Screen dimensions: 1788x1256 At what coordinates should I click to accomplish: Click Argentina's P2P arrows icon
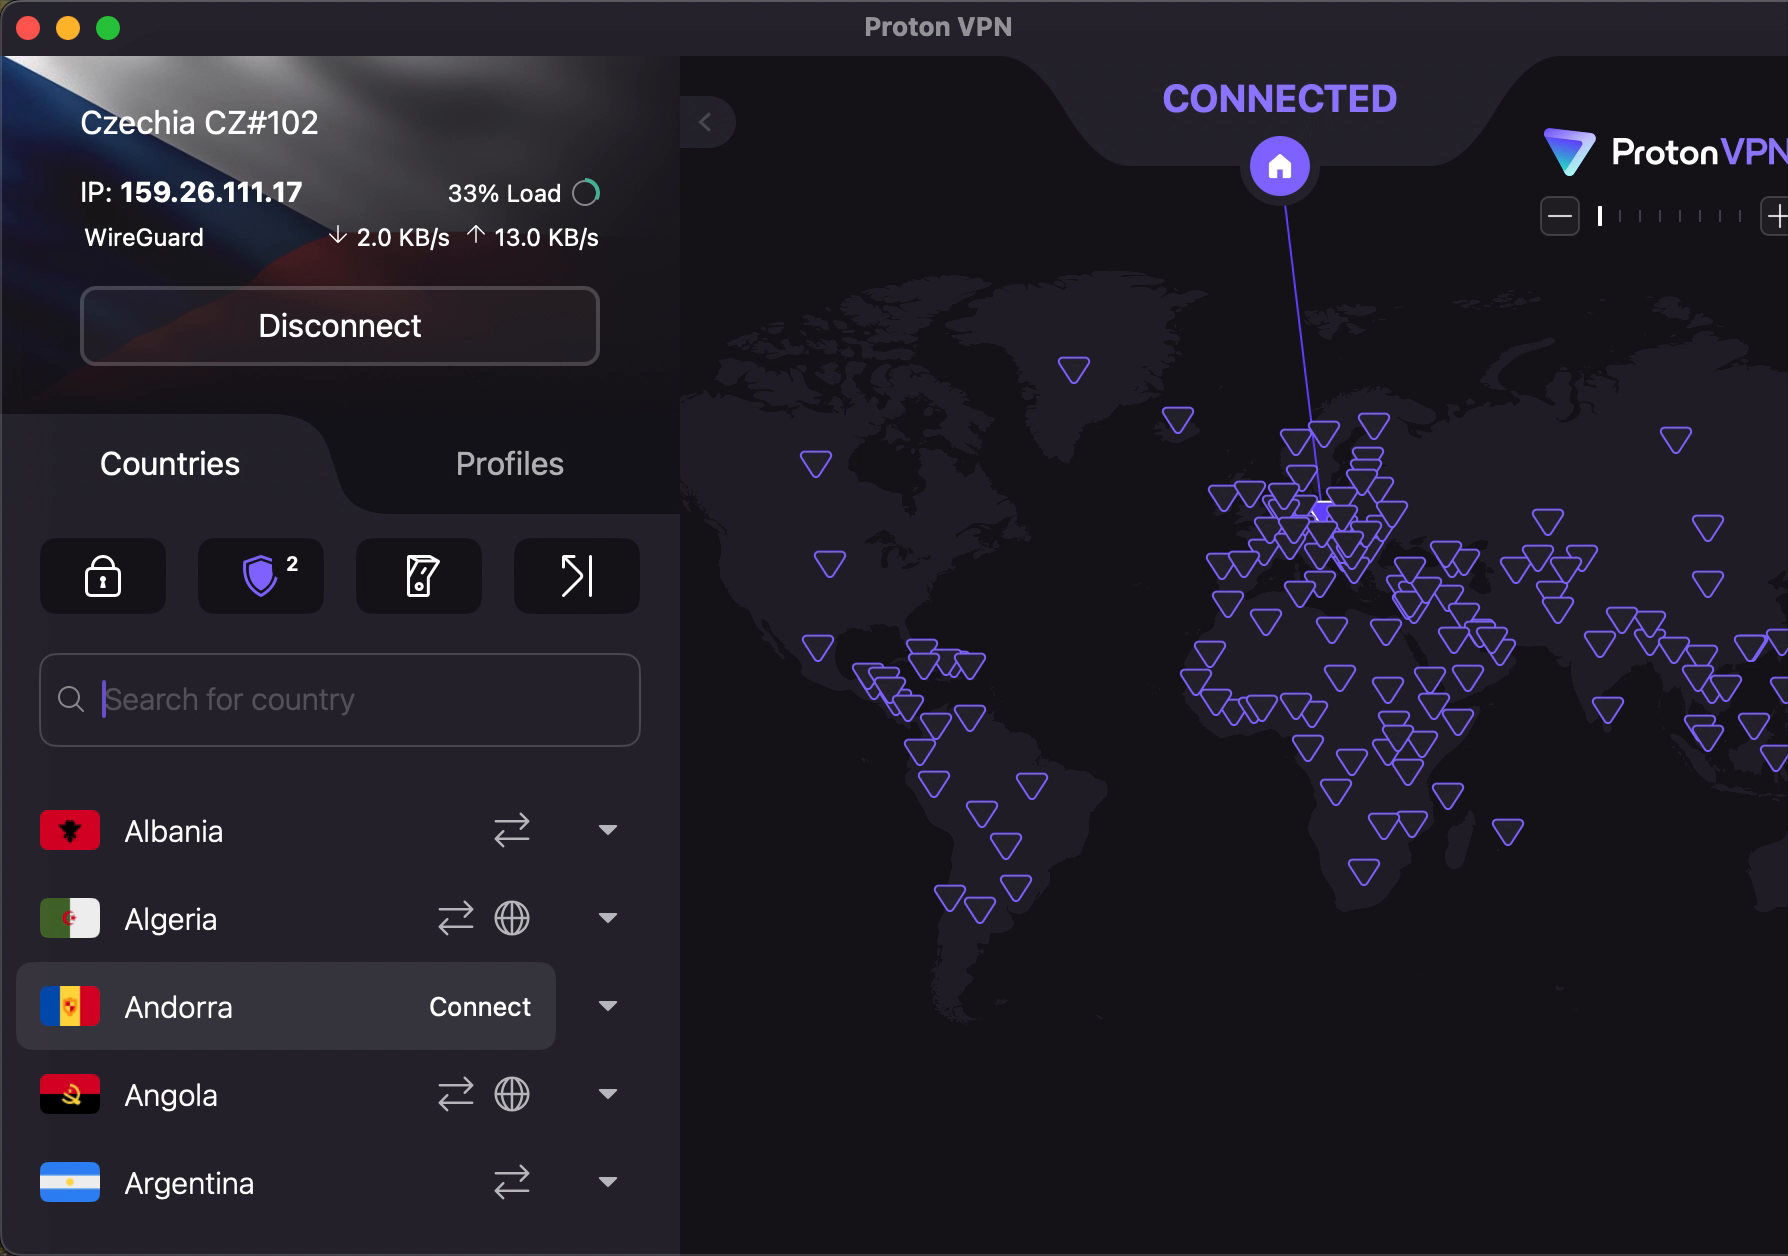(x=512, y=1182)
